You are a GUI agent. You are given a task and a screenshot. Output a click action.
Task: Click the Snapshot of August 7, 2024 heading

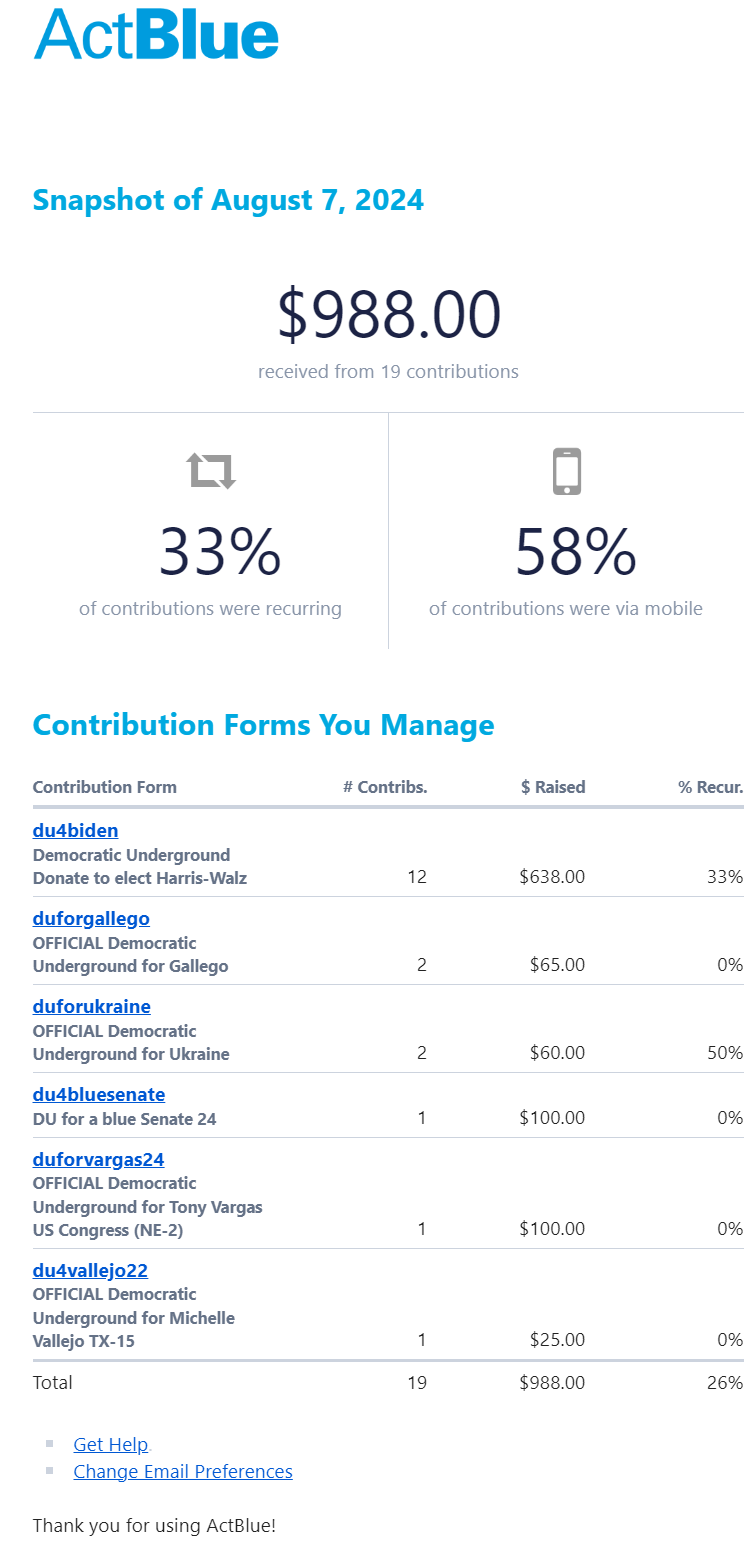point(228,200)
